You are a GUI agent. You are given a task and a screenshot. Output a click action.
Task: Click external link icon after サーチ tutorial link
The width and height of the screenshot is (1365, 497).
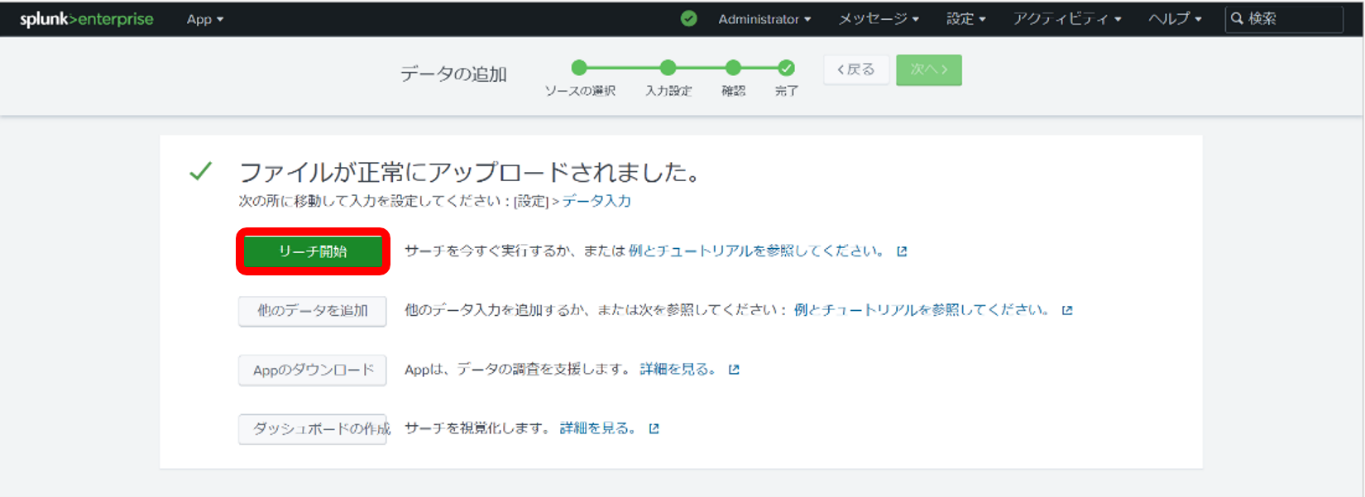[902, 252]
